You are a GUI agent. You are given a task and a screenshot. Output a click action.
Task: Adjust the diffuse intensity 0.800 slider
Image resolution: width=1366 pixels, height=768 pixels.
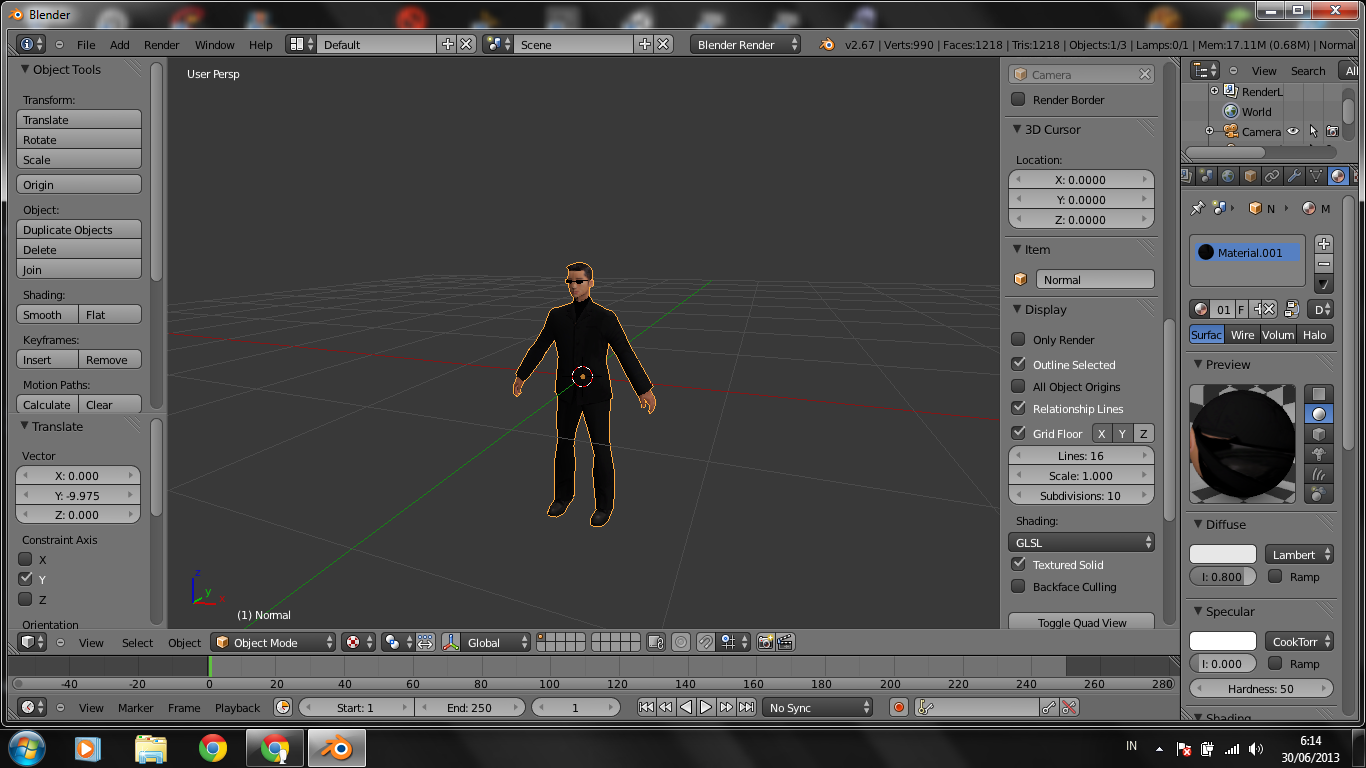[x=1222, y=577]
